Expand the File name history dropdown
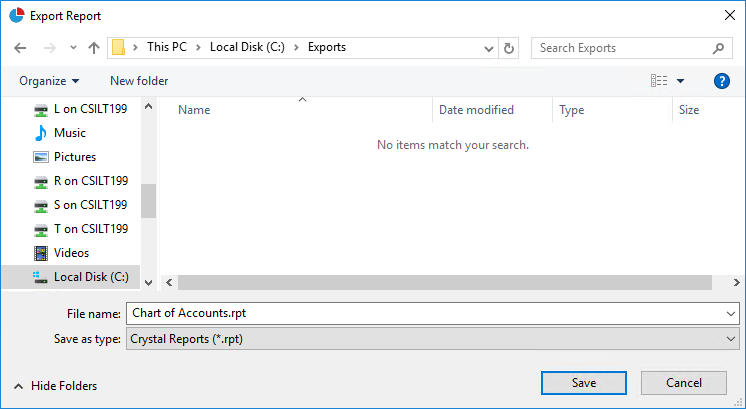 point(731,313)
